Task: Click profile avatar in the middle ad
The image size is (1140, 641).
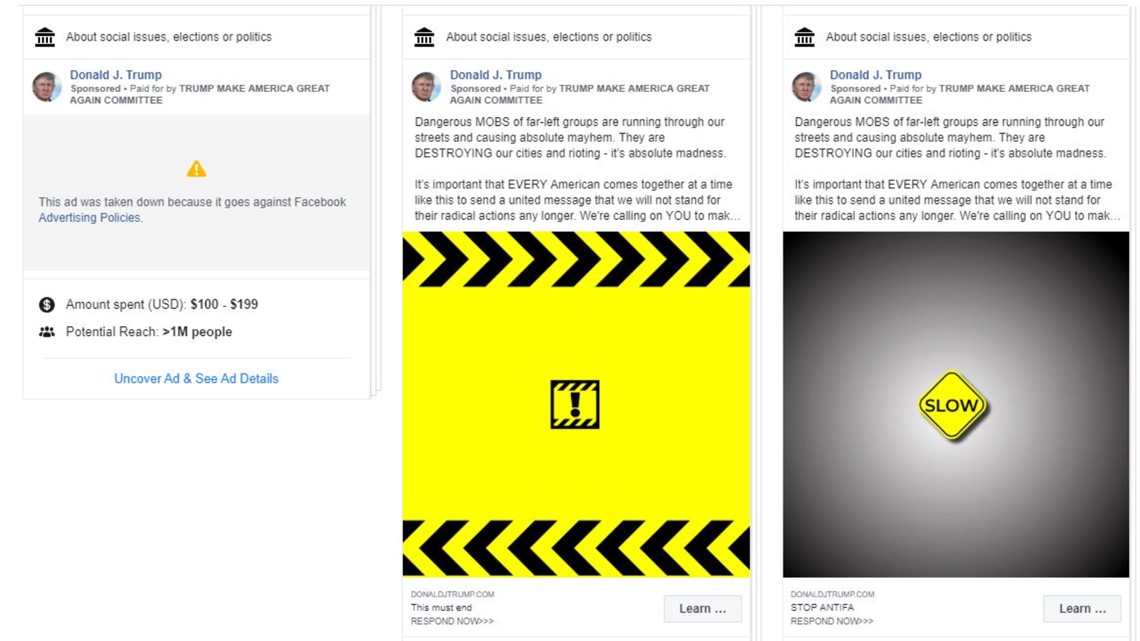Action: (427, 86)
